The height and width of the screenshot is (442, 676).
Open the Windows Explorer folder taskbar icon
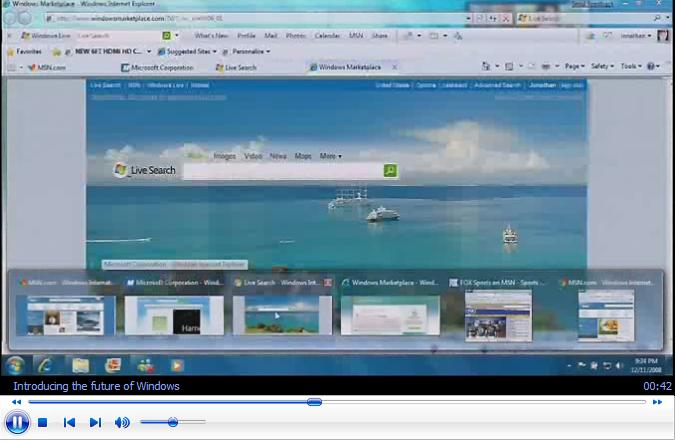[81, 366]
